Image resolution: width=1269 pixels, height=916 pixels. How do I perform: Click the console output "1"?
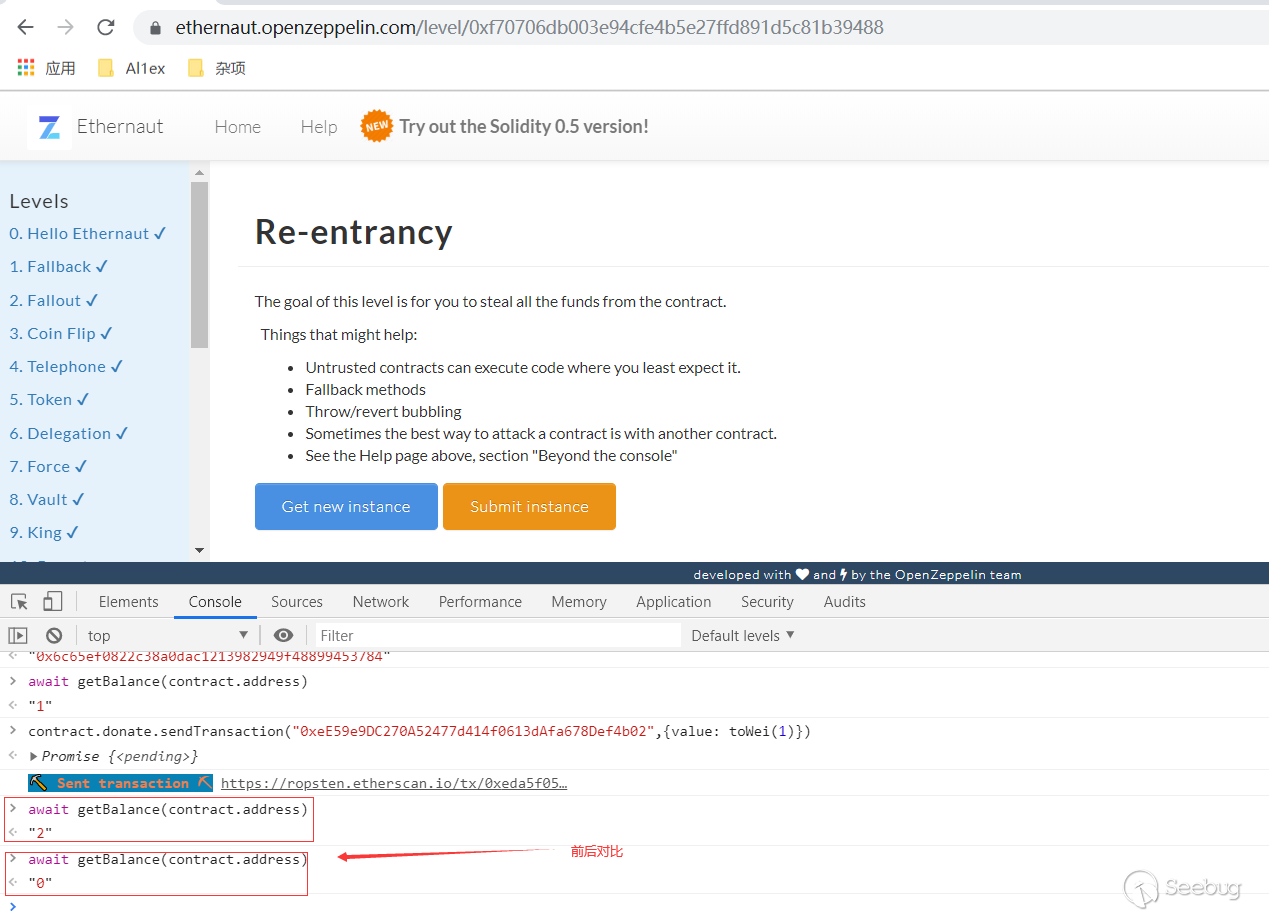coord(40,705)
